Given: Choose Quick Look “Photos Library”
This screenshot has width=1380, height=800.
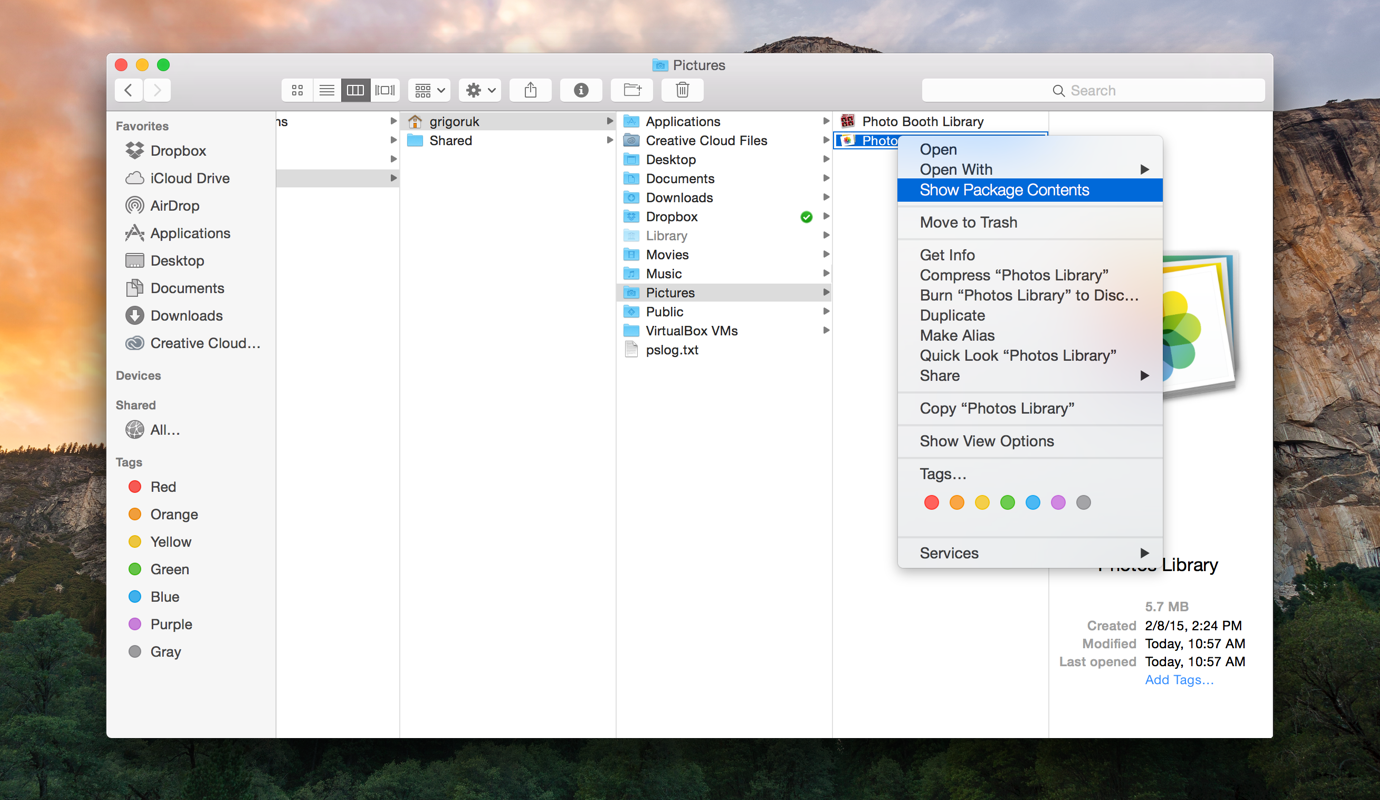Looking at the screenshot, I should [x=1030, y=355].
